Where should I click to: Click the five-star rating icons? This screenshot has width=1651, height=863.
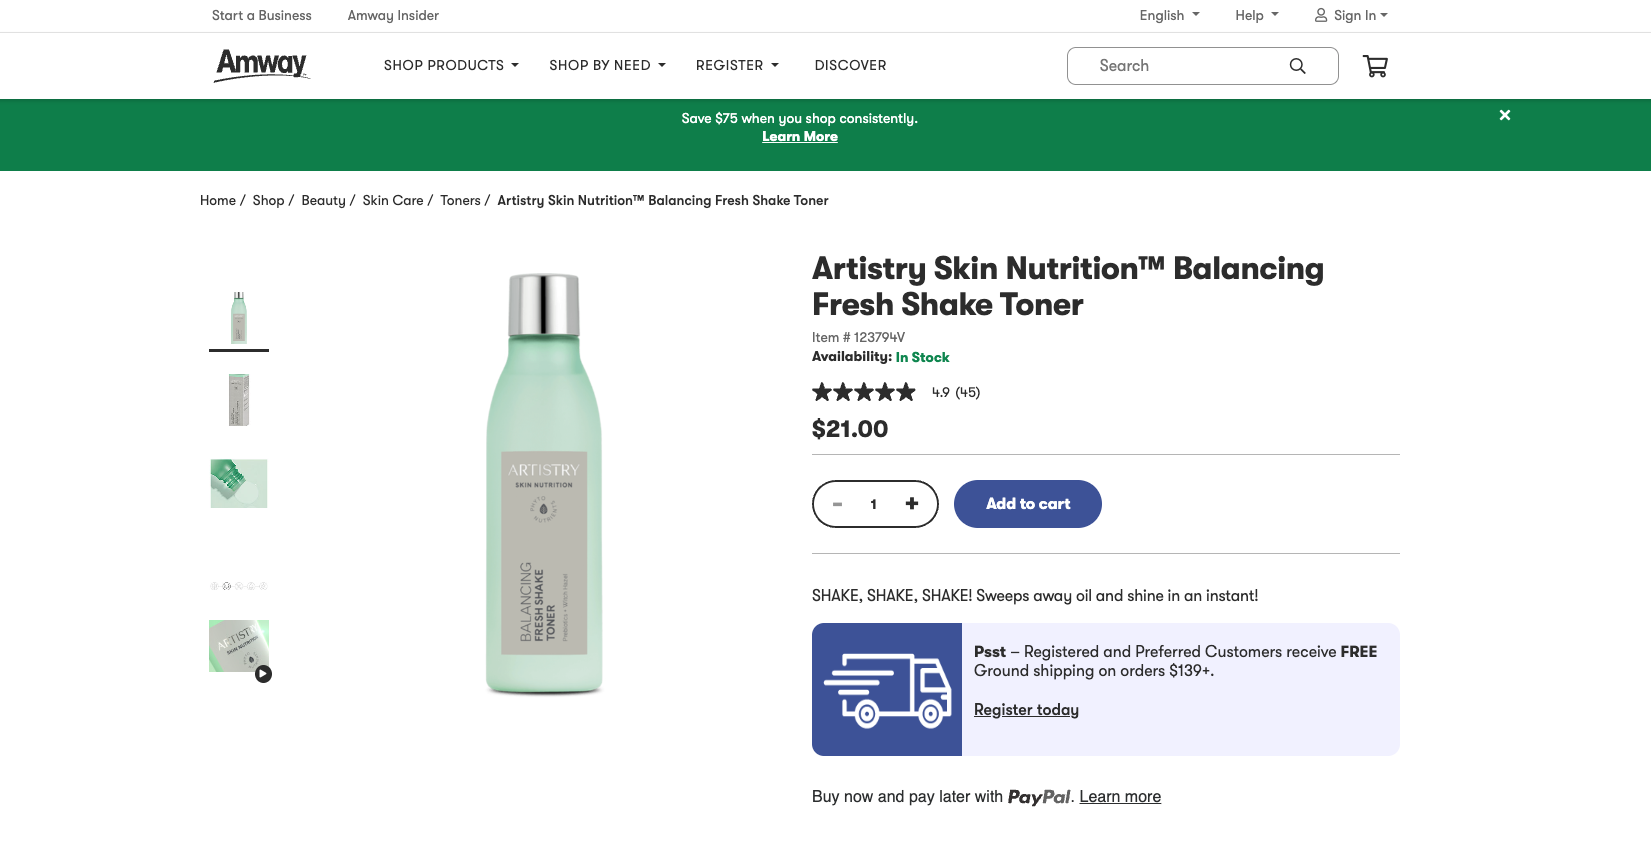[864, 392]
